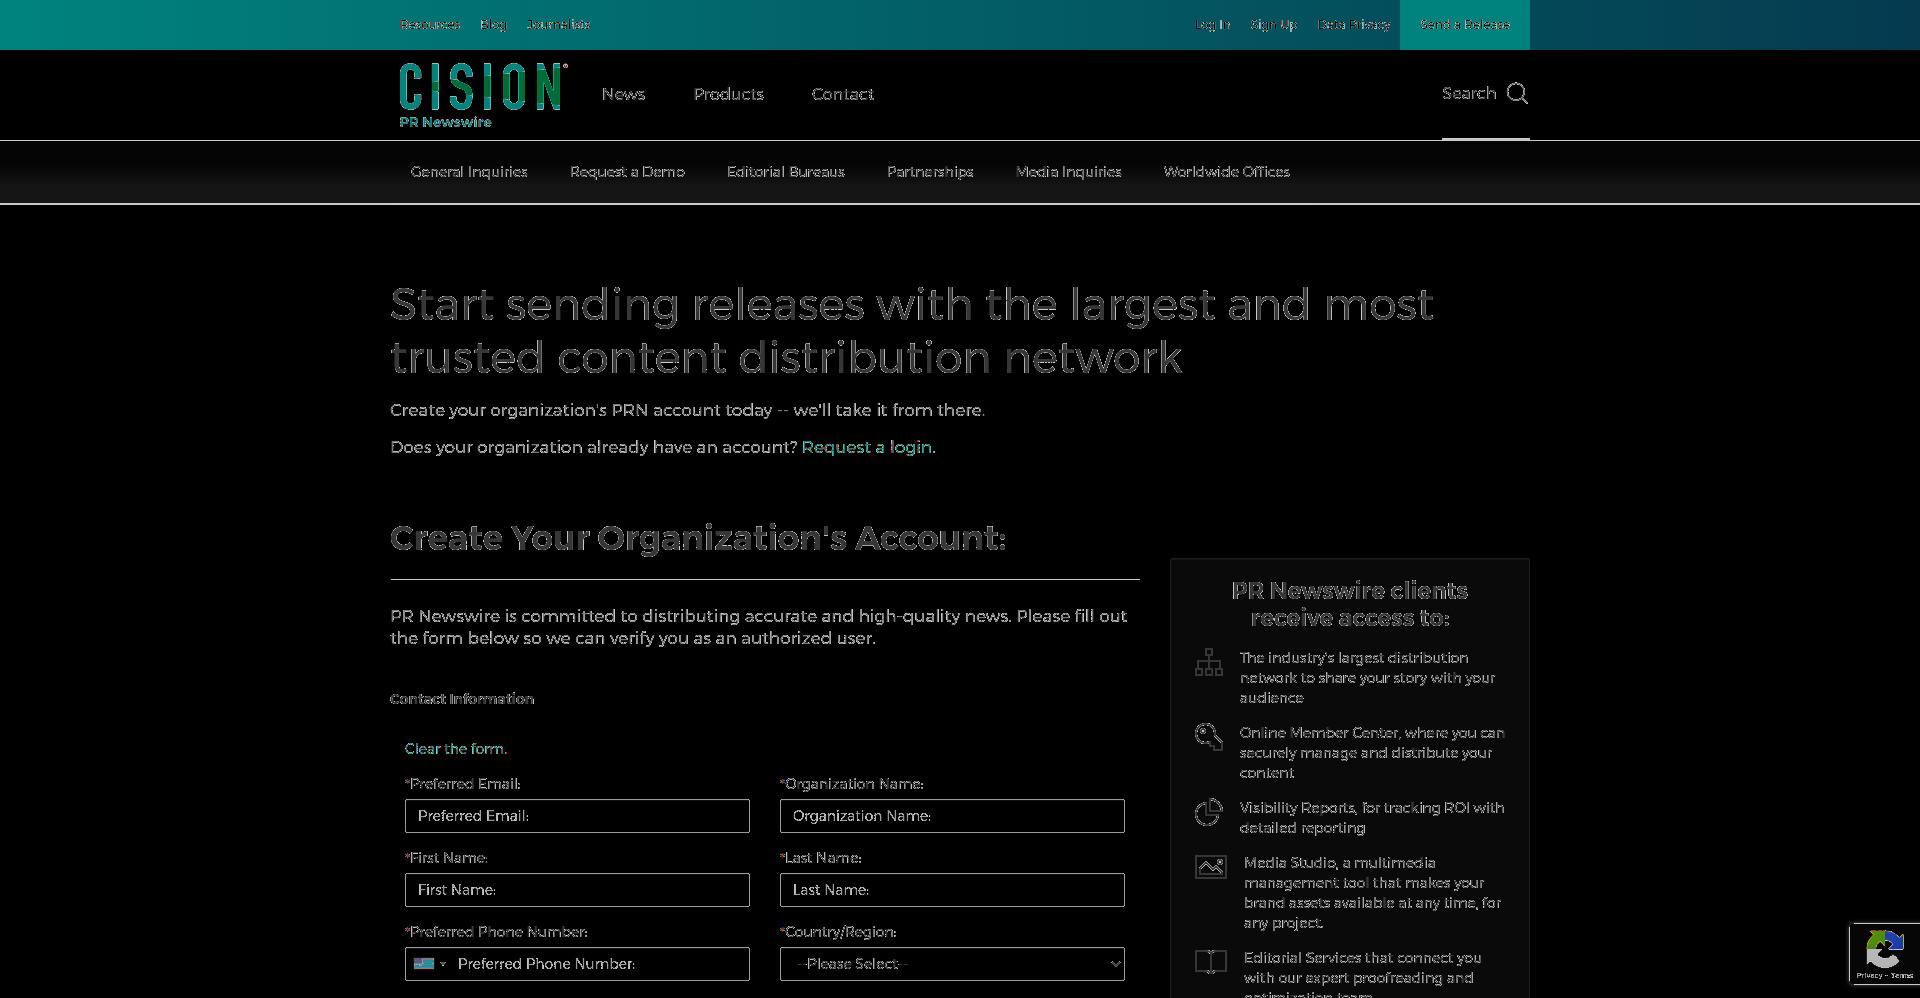The height and width of the screenshot is (998, 1920).
Task: Click the Send a Release button
Action: tap(1465, 24)
